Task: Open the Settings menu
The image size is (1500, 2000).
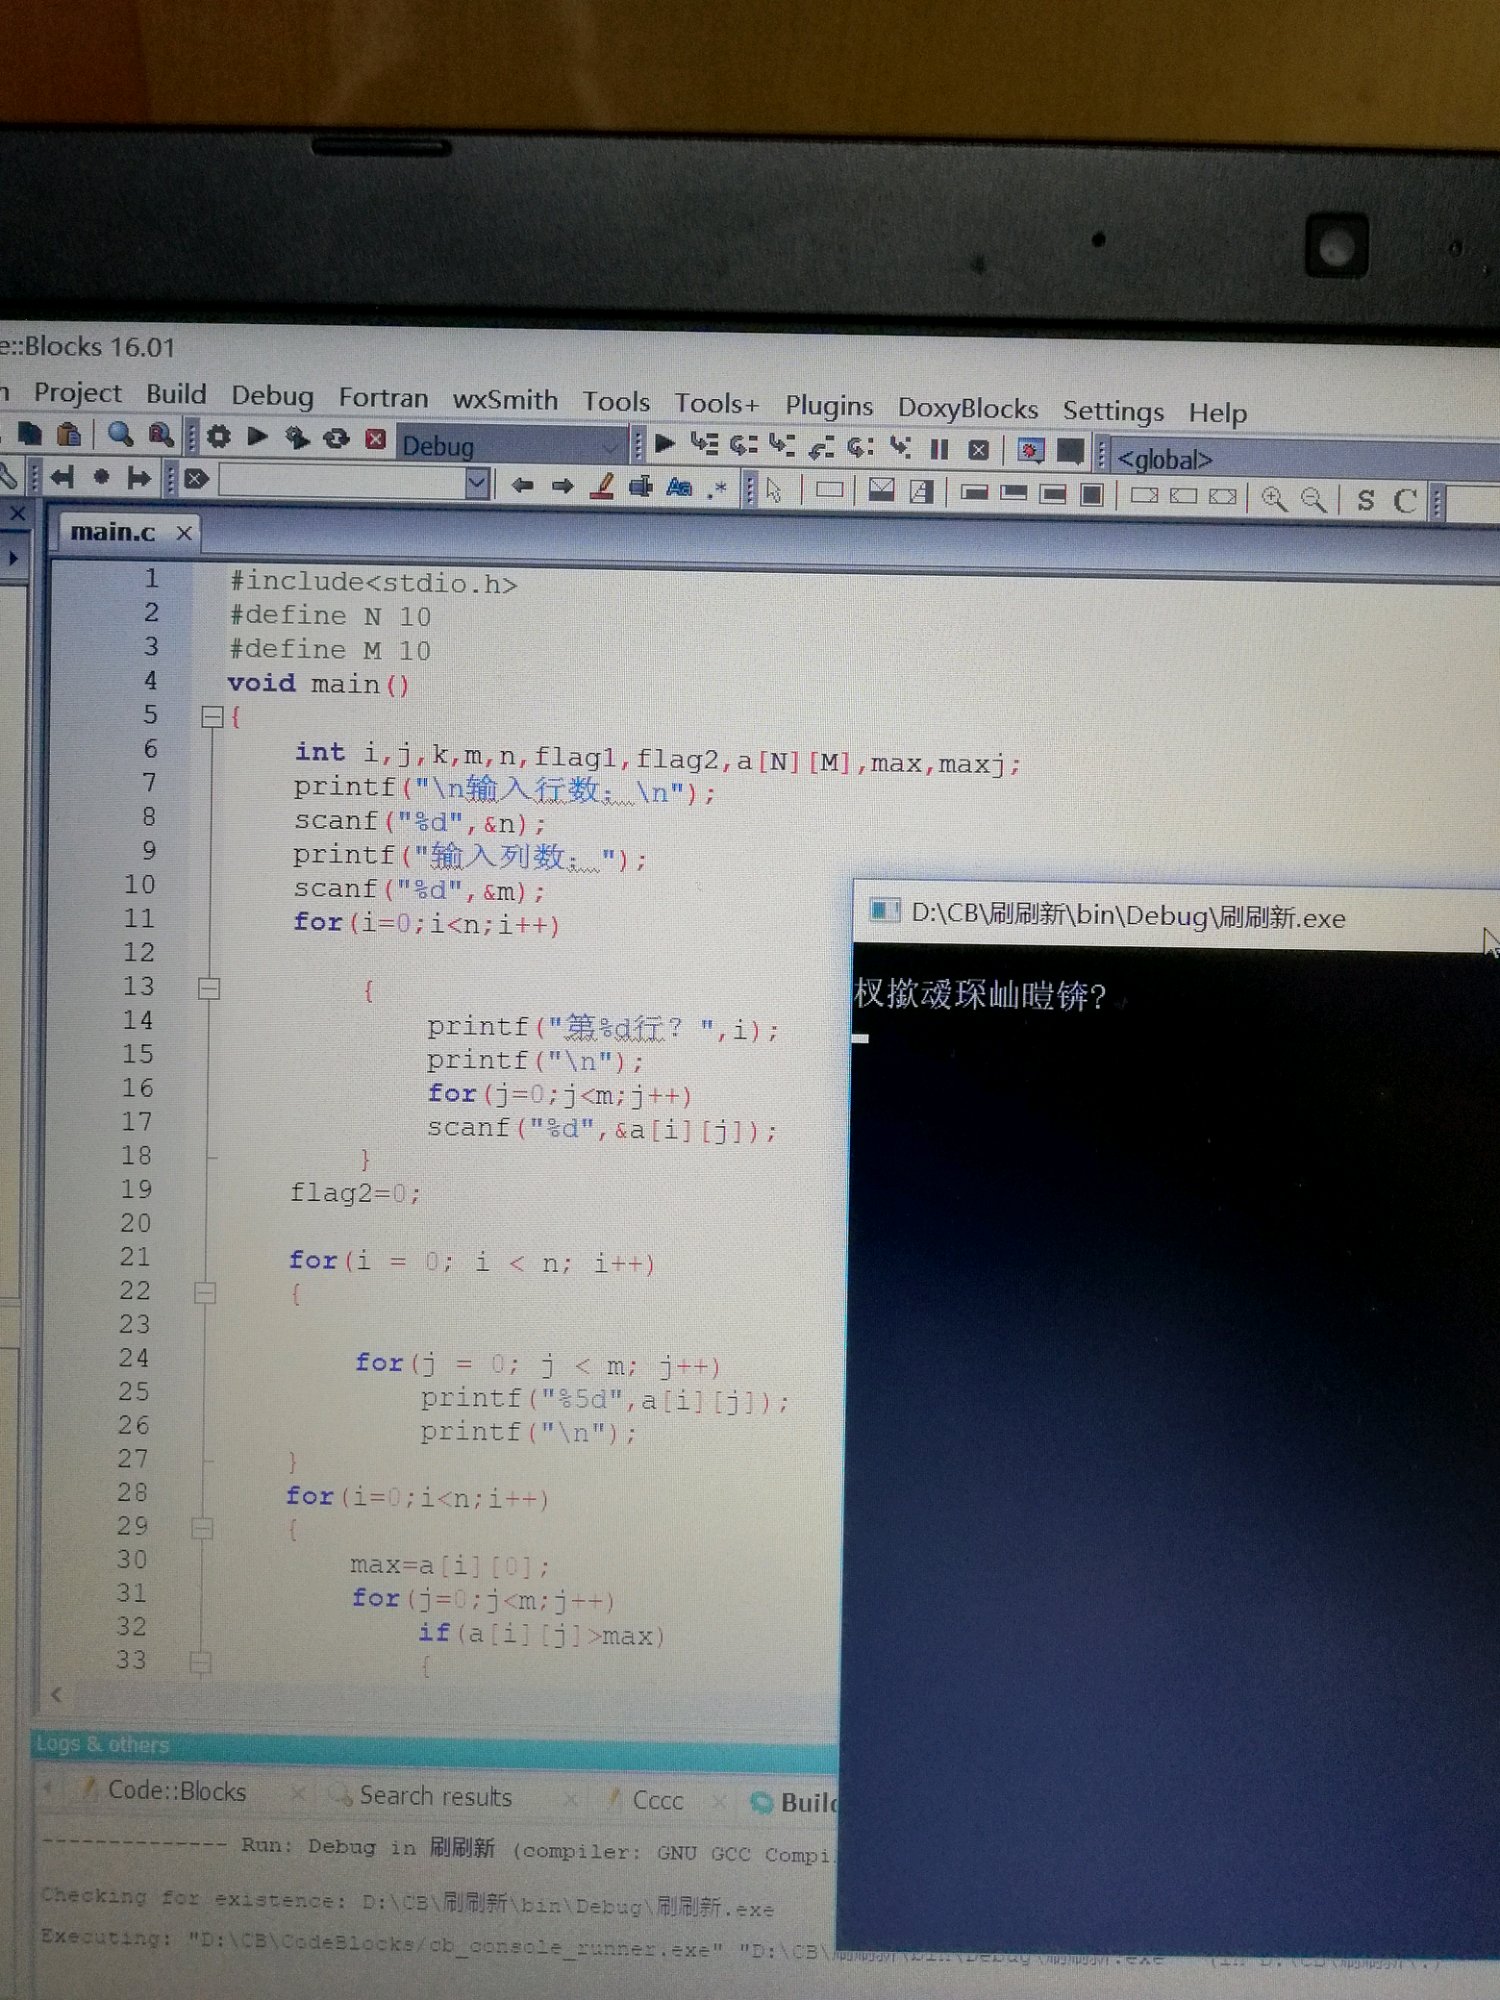Action: point(1113,411)
